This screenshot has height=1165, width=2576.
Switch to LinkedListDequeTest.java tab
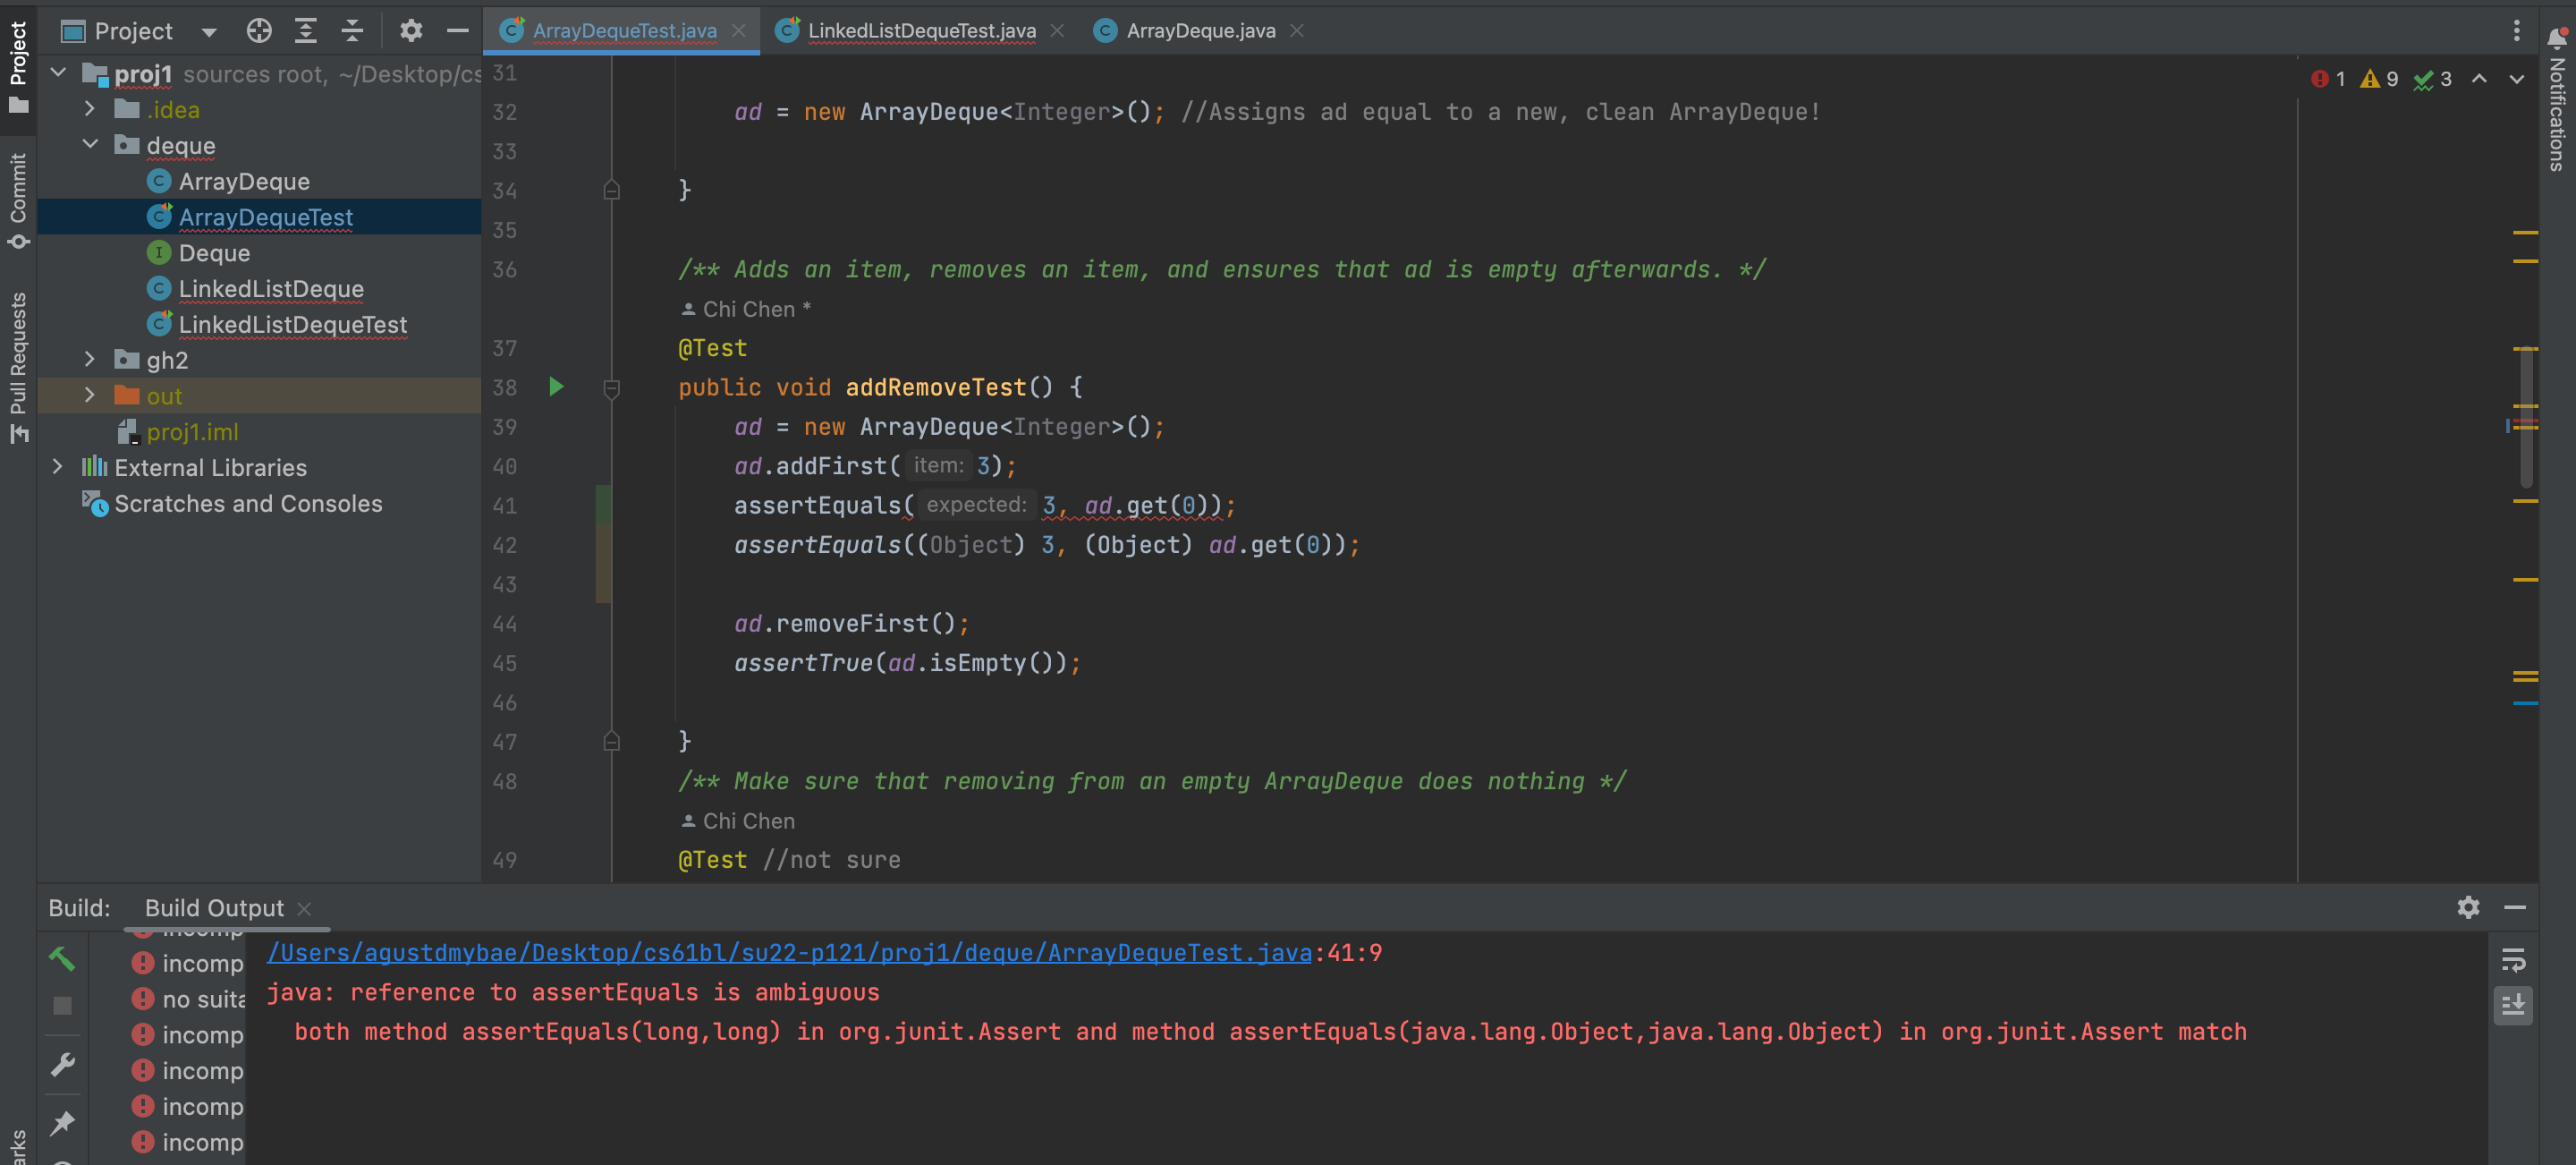[x=920, y=31]
